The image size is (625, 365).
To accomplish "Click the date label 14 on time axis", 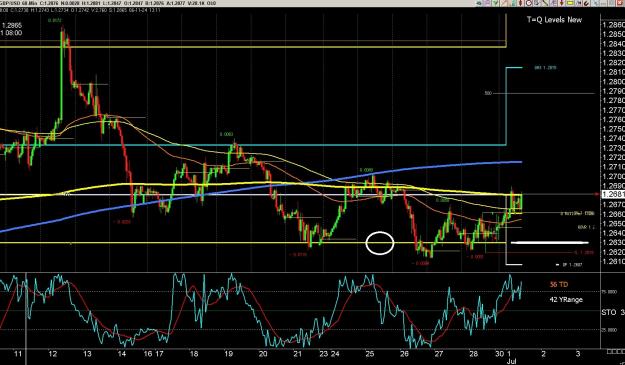I will click(x=122, y=353).
